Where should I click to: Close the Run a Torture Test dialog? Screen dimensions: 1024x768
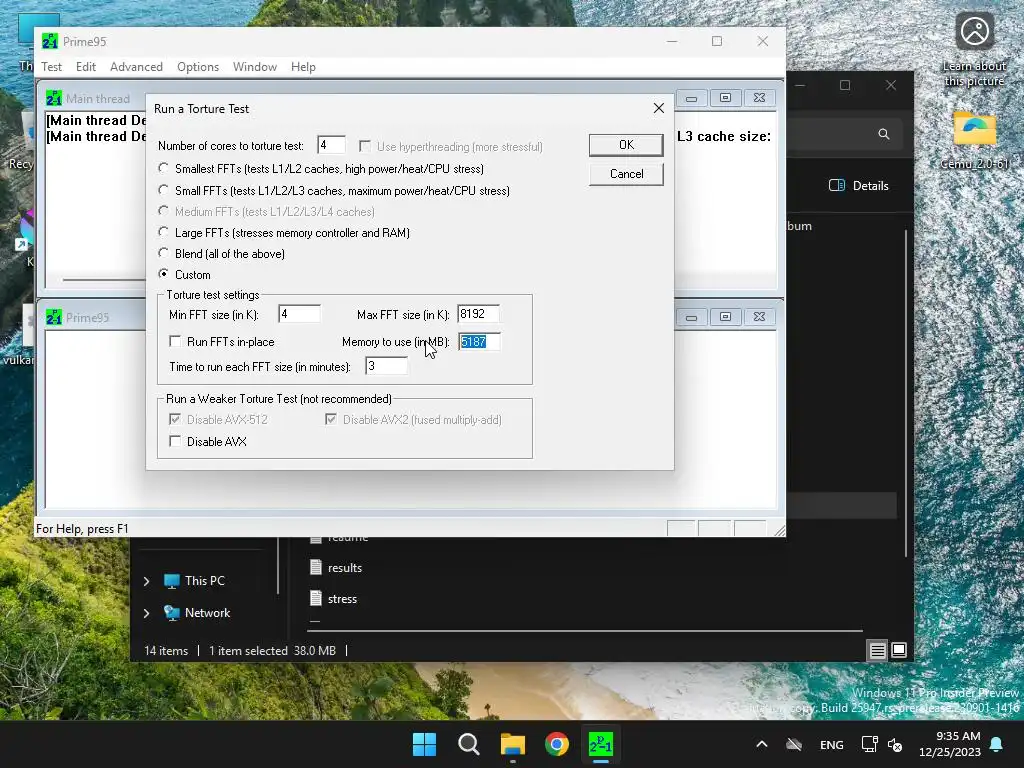click(x=658, y=108)
